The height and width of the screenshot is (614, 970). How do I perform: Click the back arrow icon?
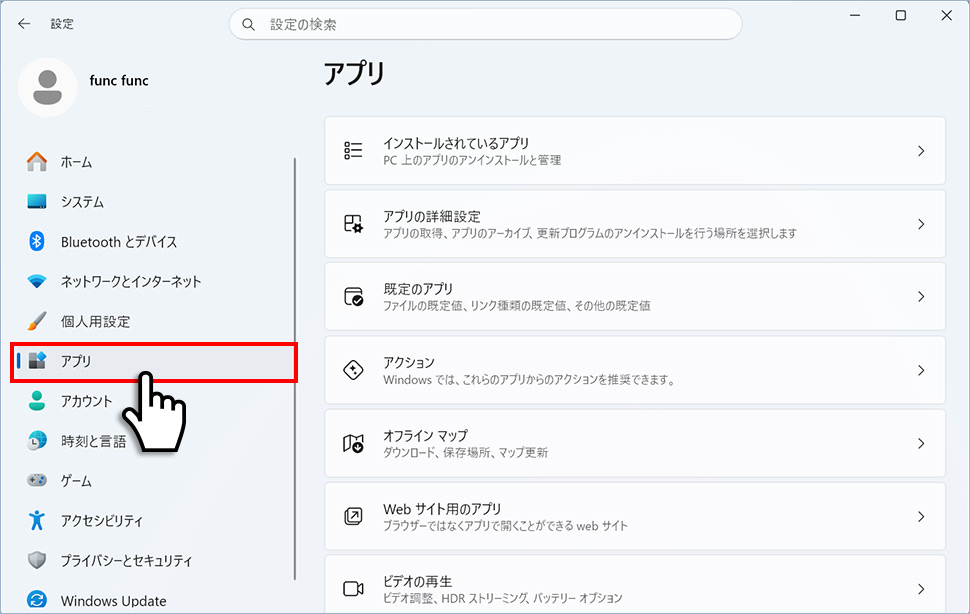[x=24, y=24]
